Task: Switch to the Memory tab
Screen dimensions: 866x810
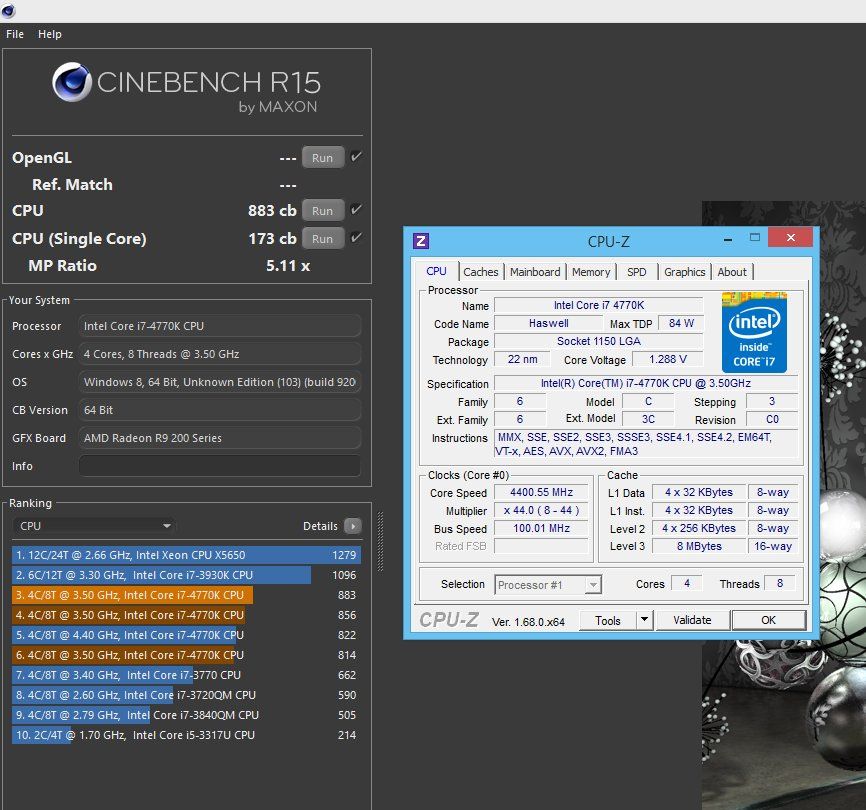Action: [x=591, y=272]
